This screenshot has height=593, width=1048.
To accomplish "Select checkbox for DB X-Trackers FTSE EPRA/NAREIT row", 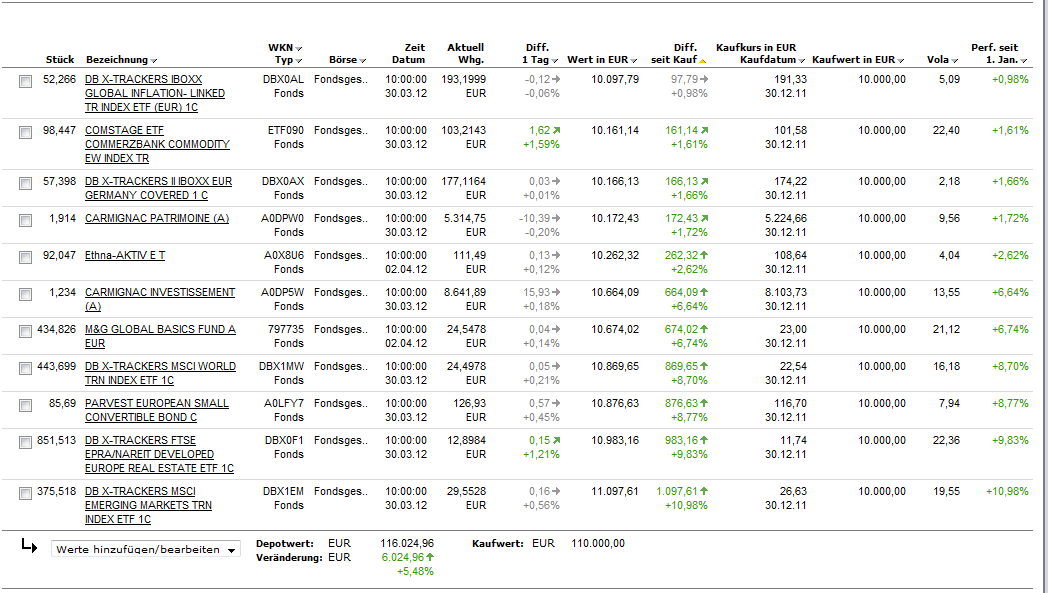I will pyautogui.click(x=25, y=443).
